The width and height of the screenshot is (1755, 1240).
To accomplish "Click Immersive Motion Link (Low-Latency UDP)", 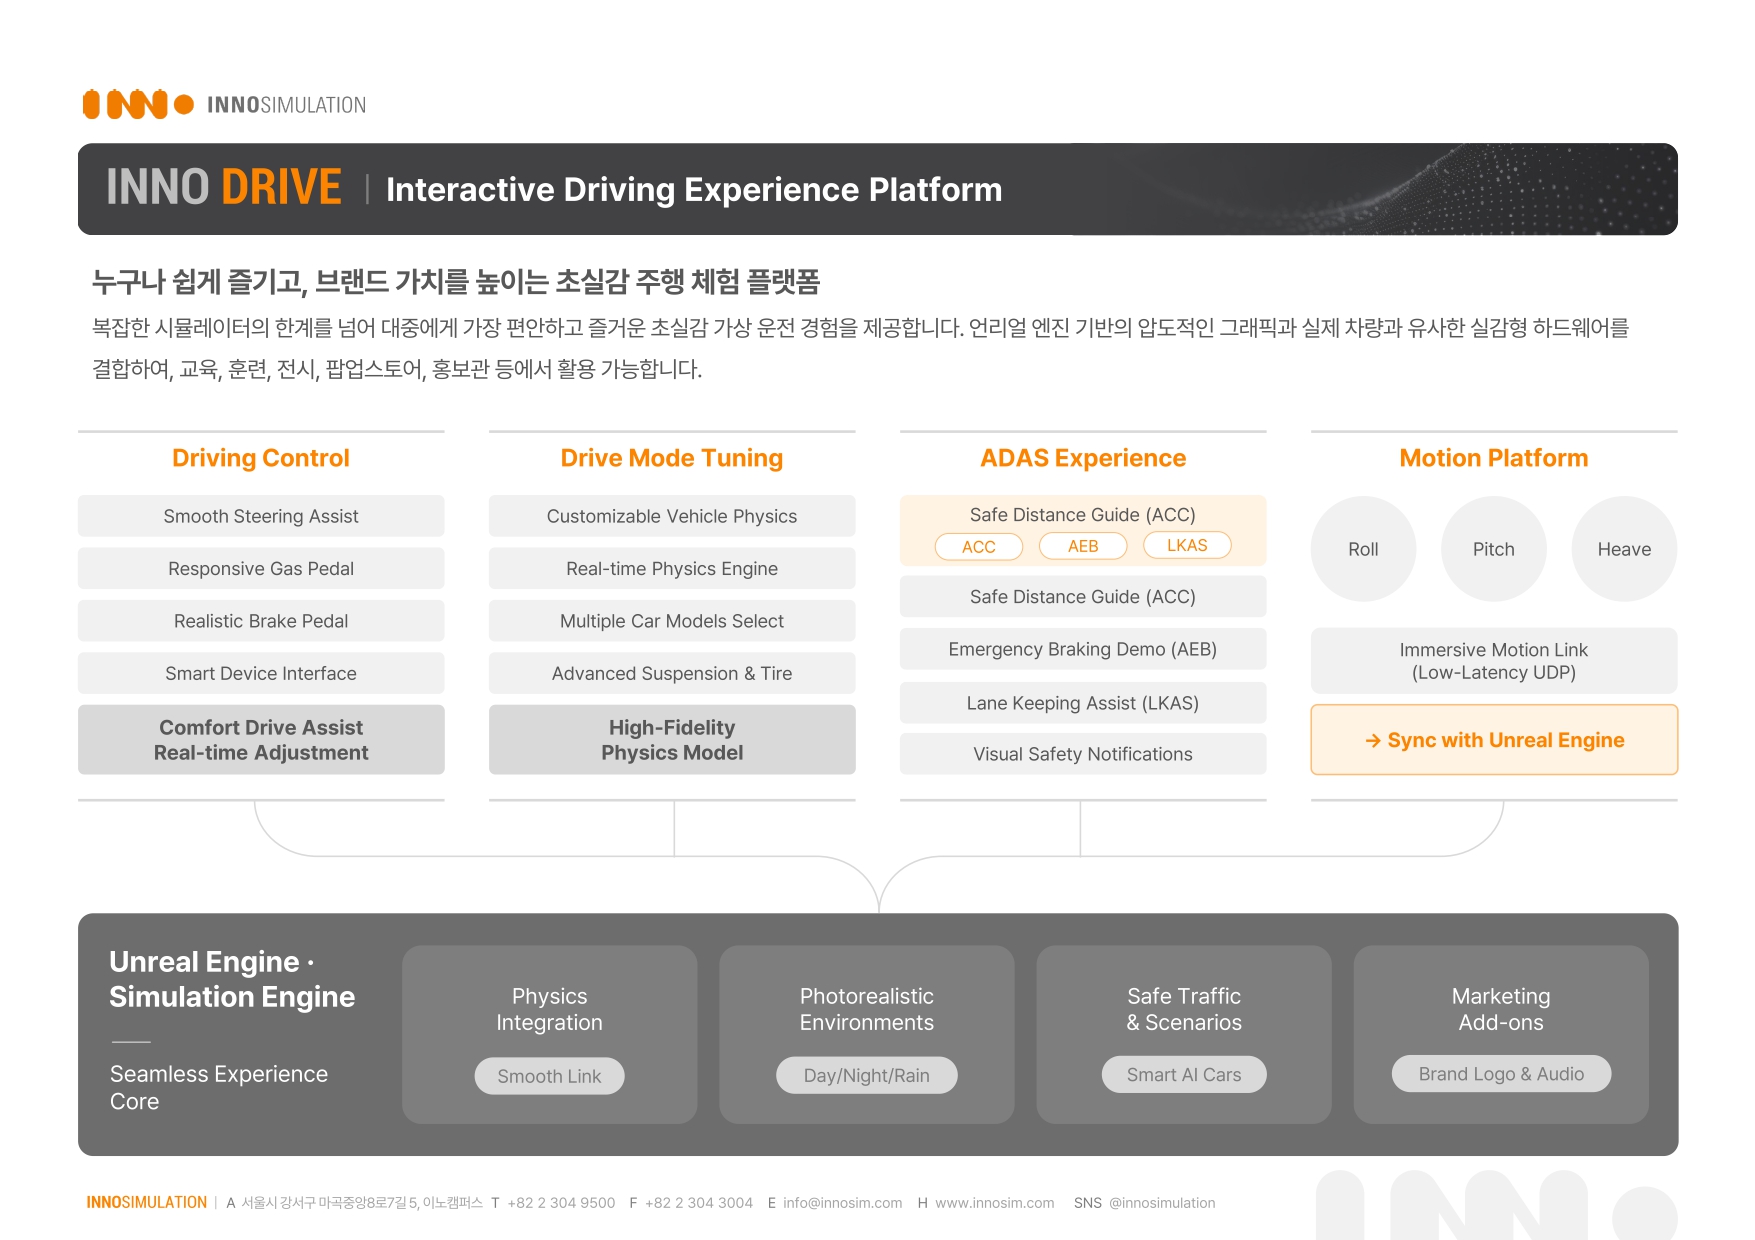I will pyautogui.click(x=1494, y=661).
